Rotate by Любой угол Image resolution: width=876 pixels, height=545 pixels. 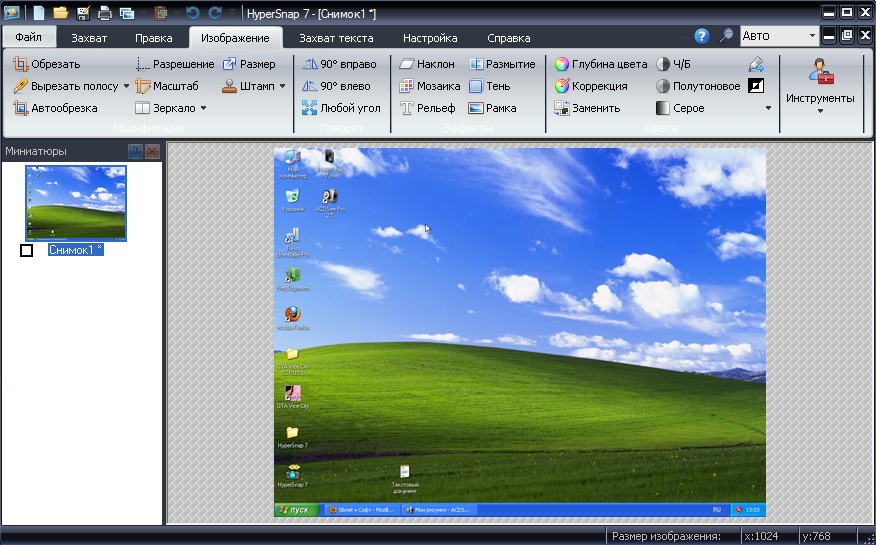pyautogui.click(x=341, y=108)
